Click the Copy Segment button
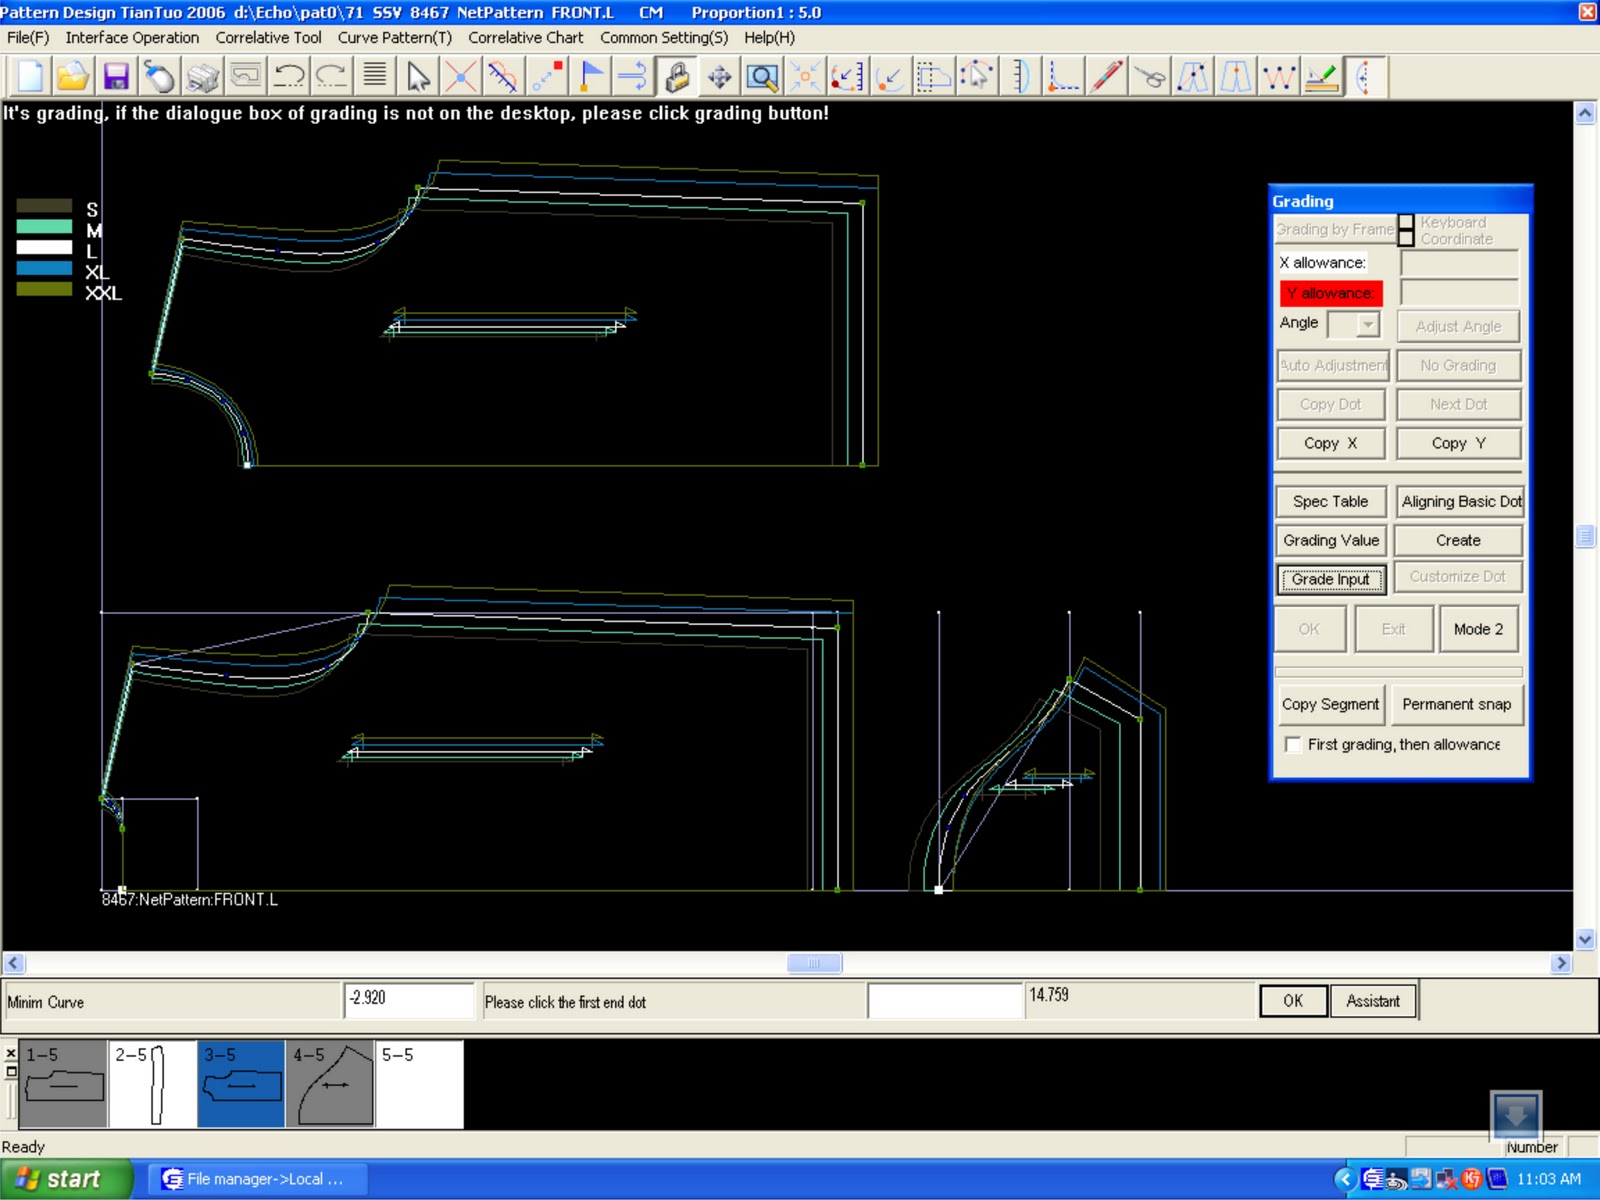 coord(1330,704)
